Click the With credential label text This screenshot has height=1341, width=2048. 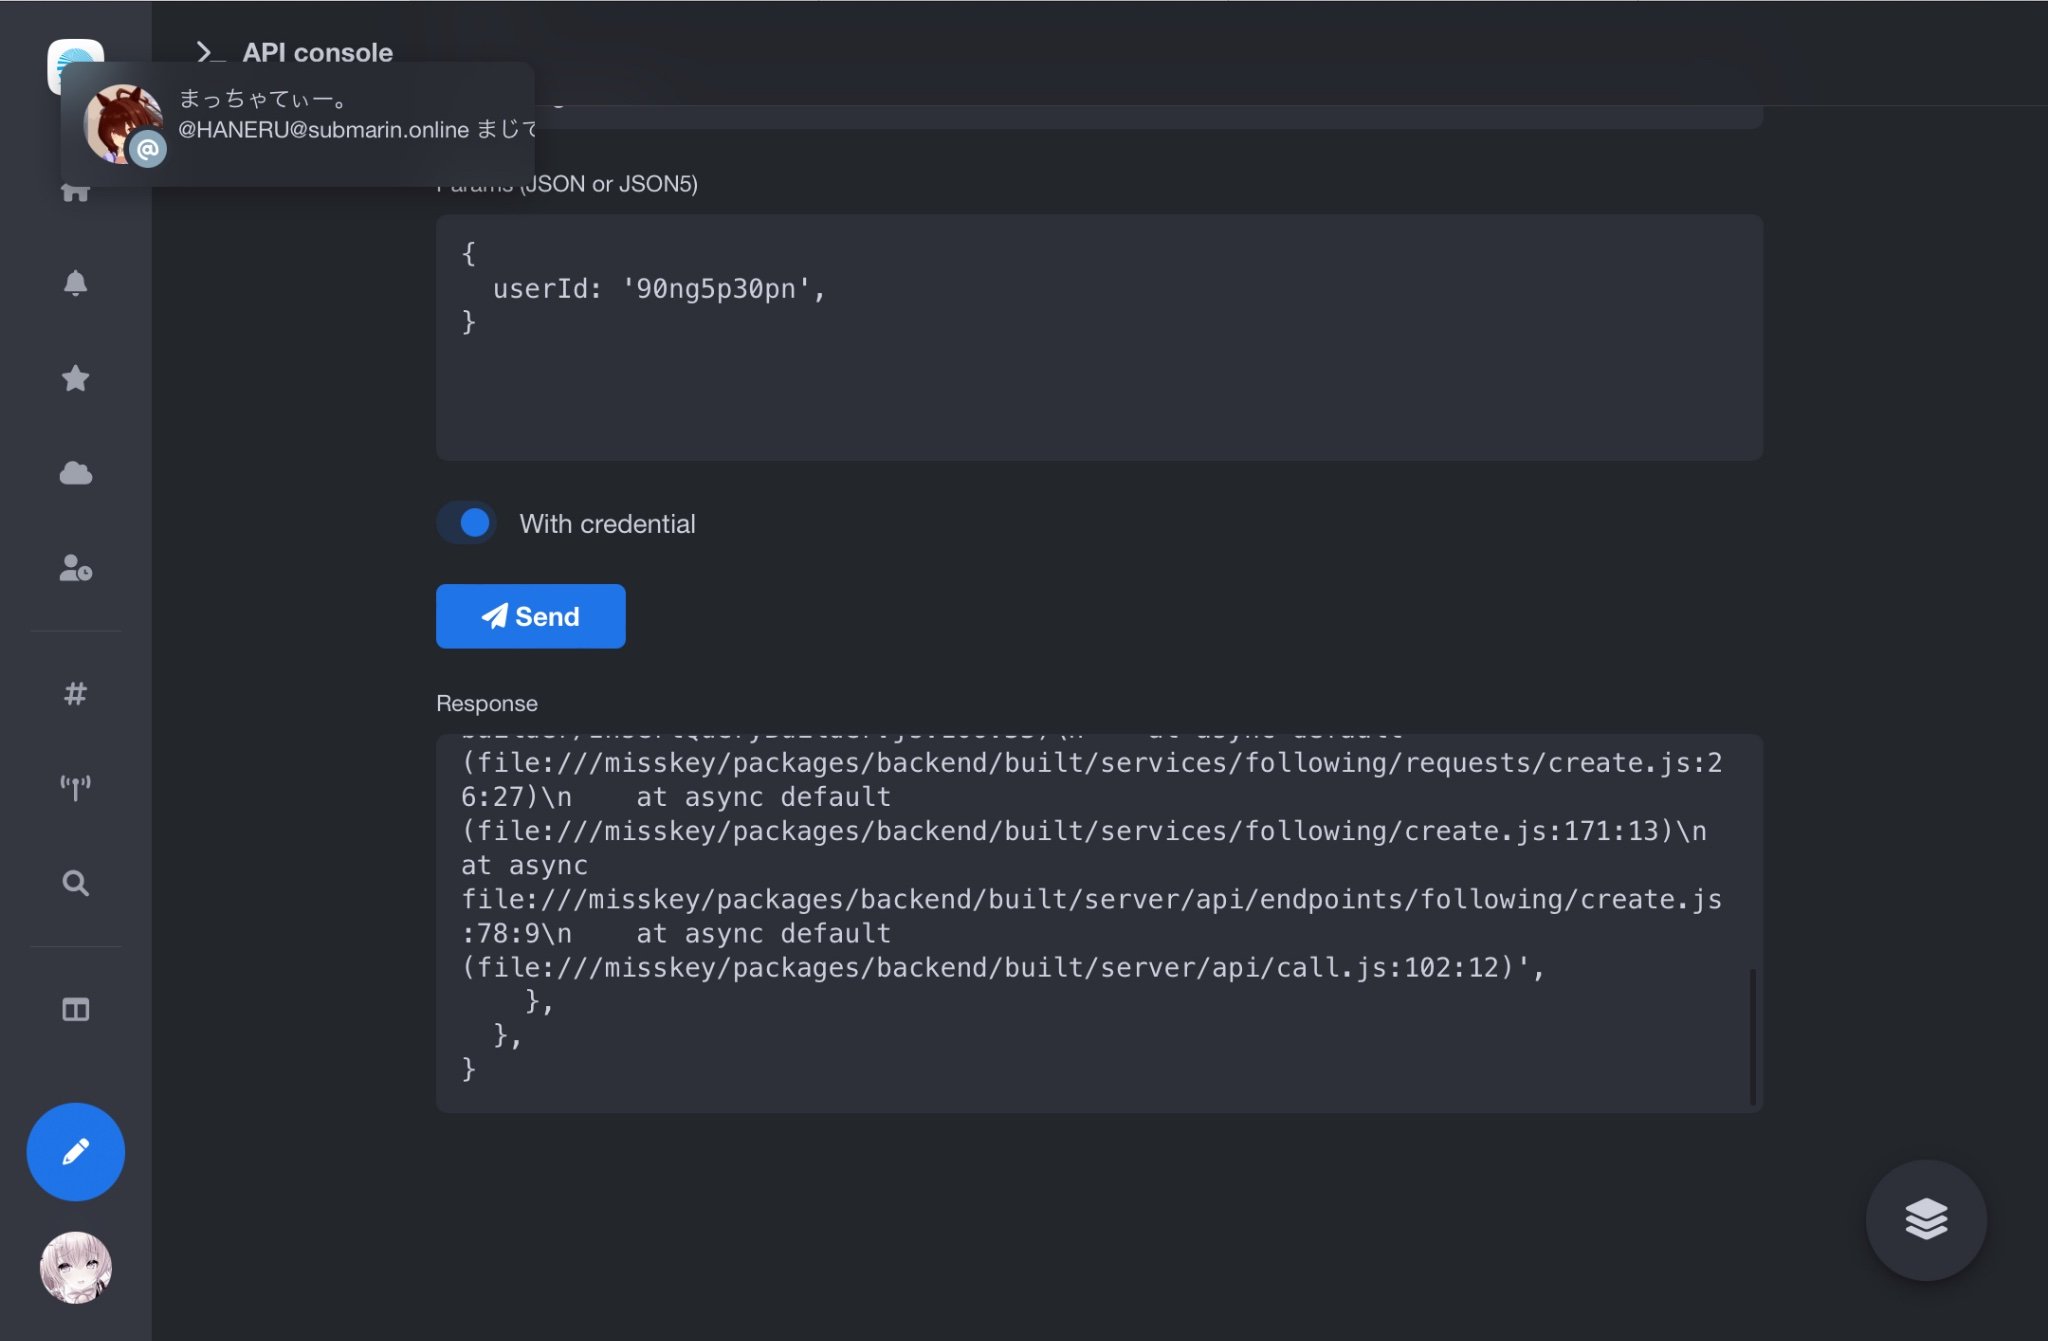click(607, 524)
